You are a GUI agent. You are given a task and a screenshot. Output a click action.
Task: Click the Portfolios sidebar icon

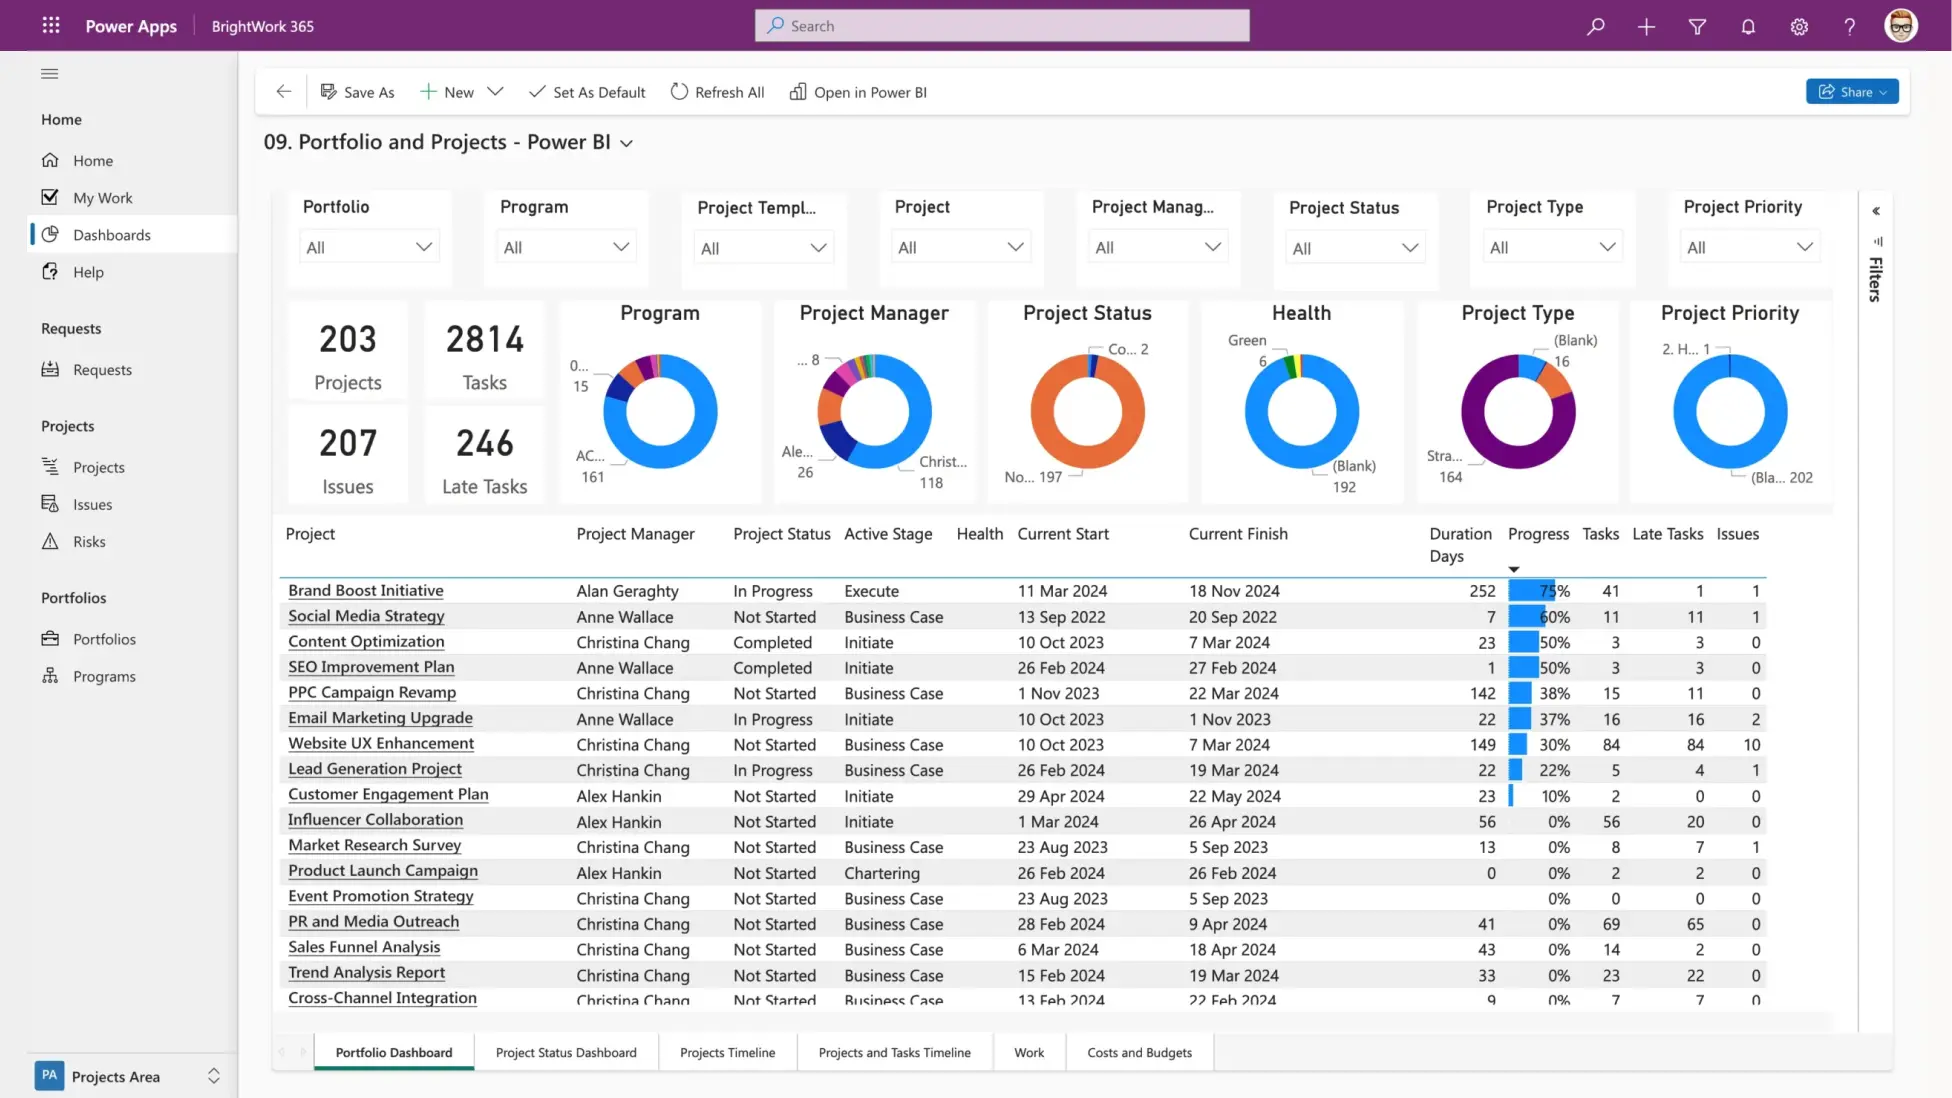(51, 637)
